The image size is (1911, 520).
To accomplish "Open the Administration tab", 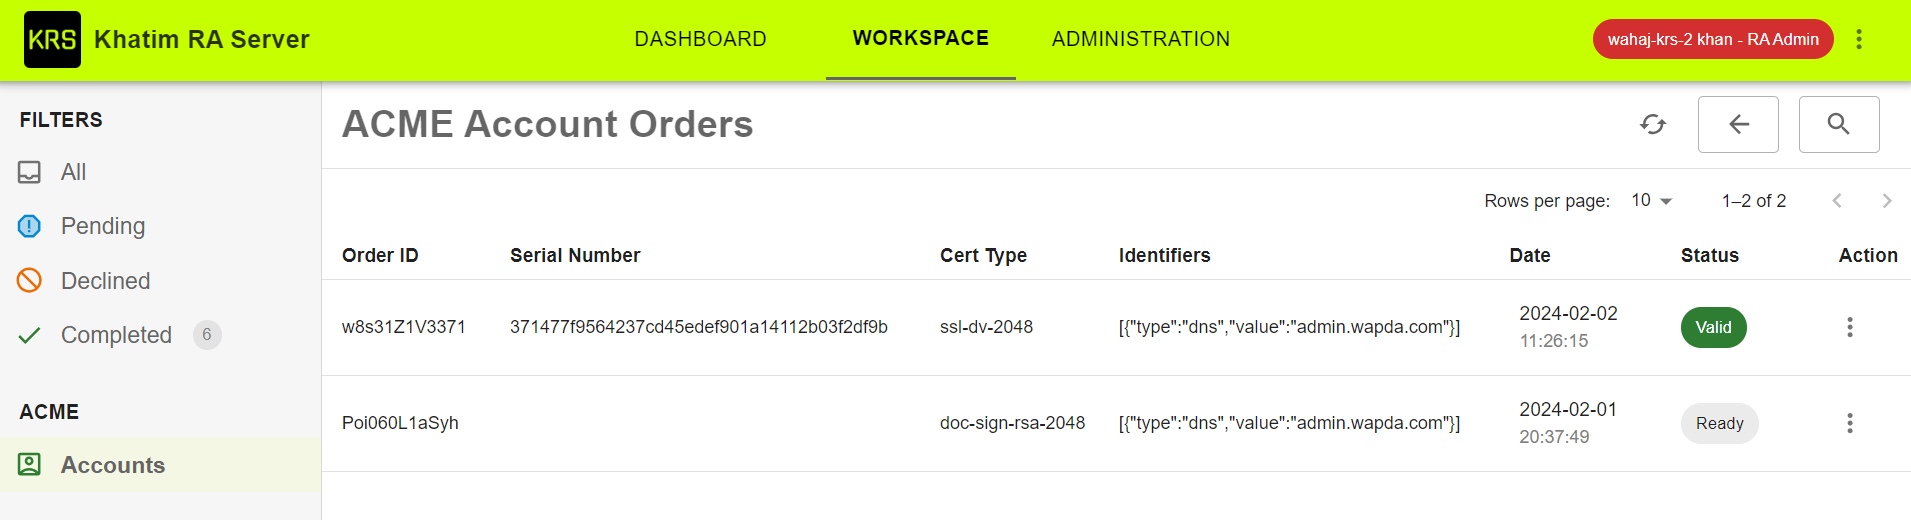I will (x=1141, y=39).
